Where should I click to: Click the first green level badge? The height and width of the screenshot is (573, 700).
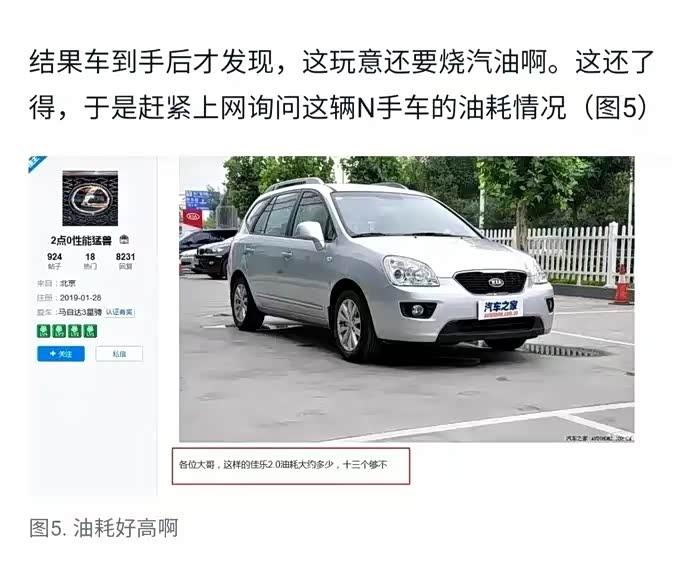coord(44,331)
